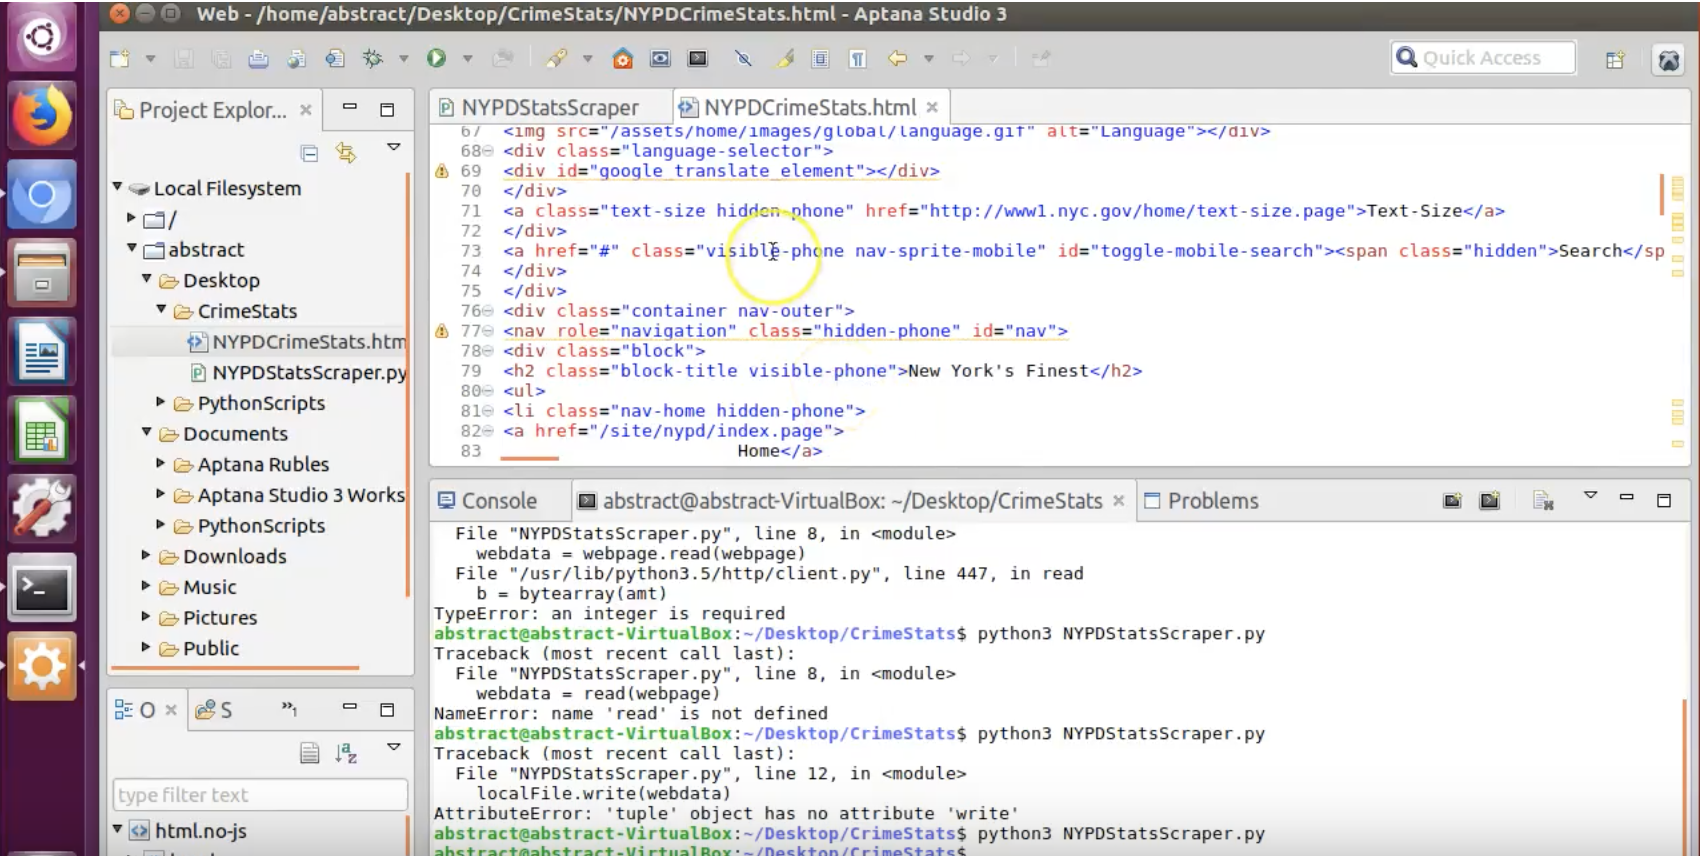Expand the PythonScripts folder under Desktop
Image resolution: width=1700 pixels, height=856 pixels.
point(161,402)
